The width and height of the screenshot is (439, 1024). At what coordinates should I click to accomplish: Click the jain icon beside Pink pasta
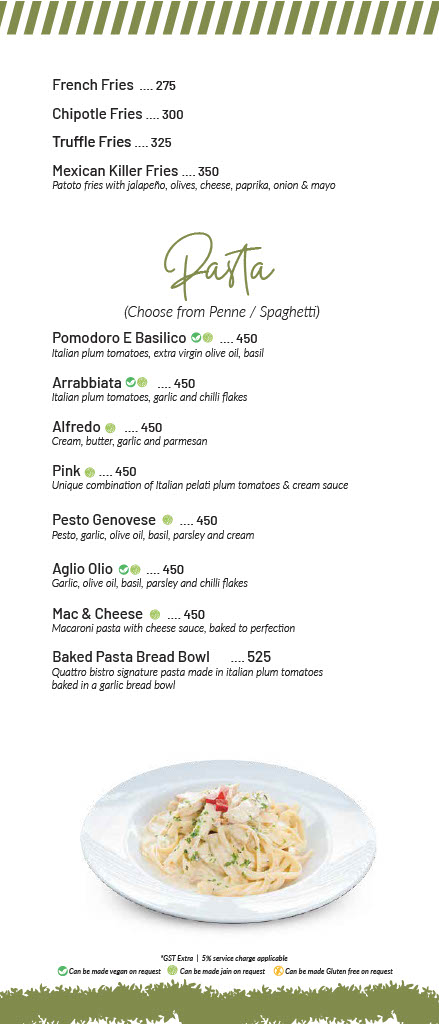click(x=89, y=472)
